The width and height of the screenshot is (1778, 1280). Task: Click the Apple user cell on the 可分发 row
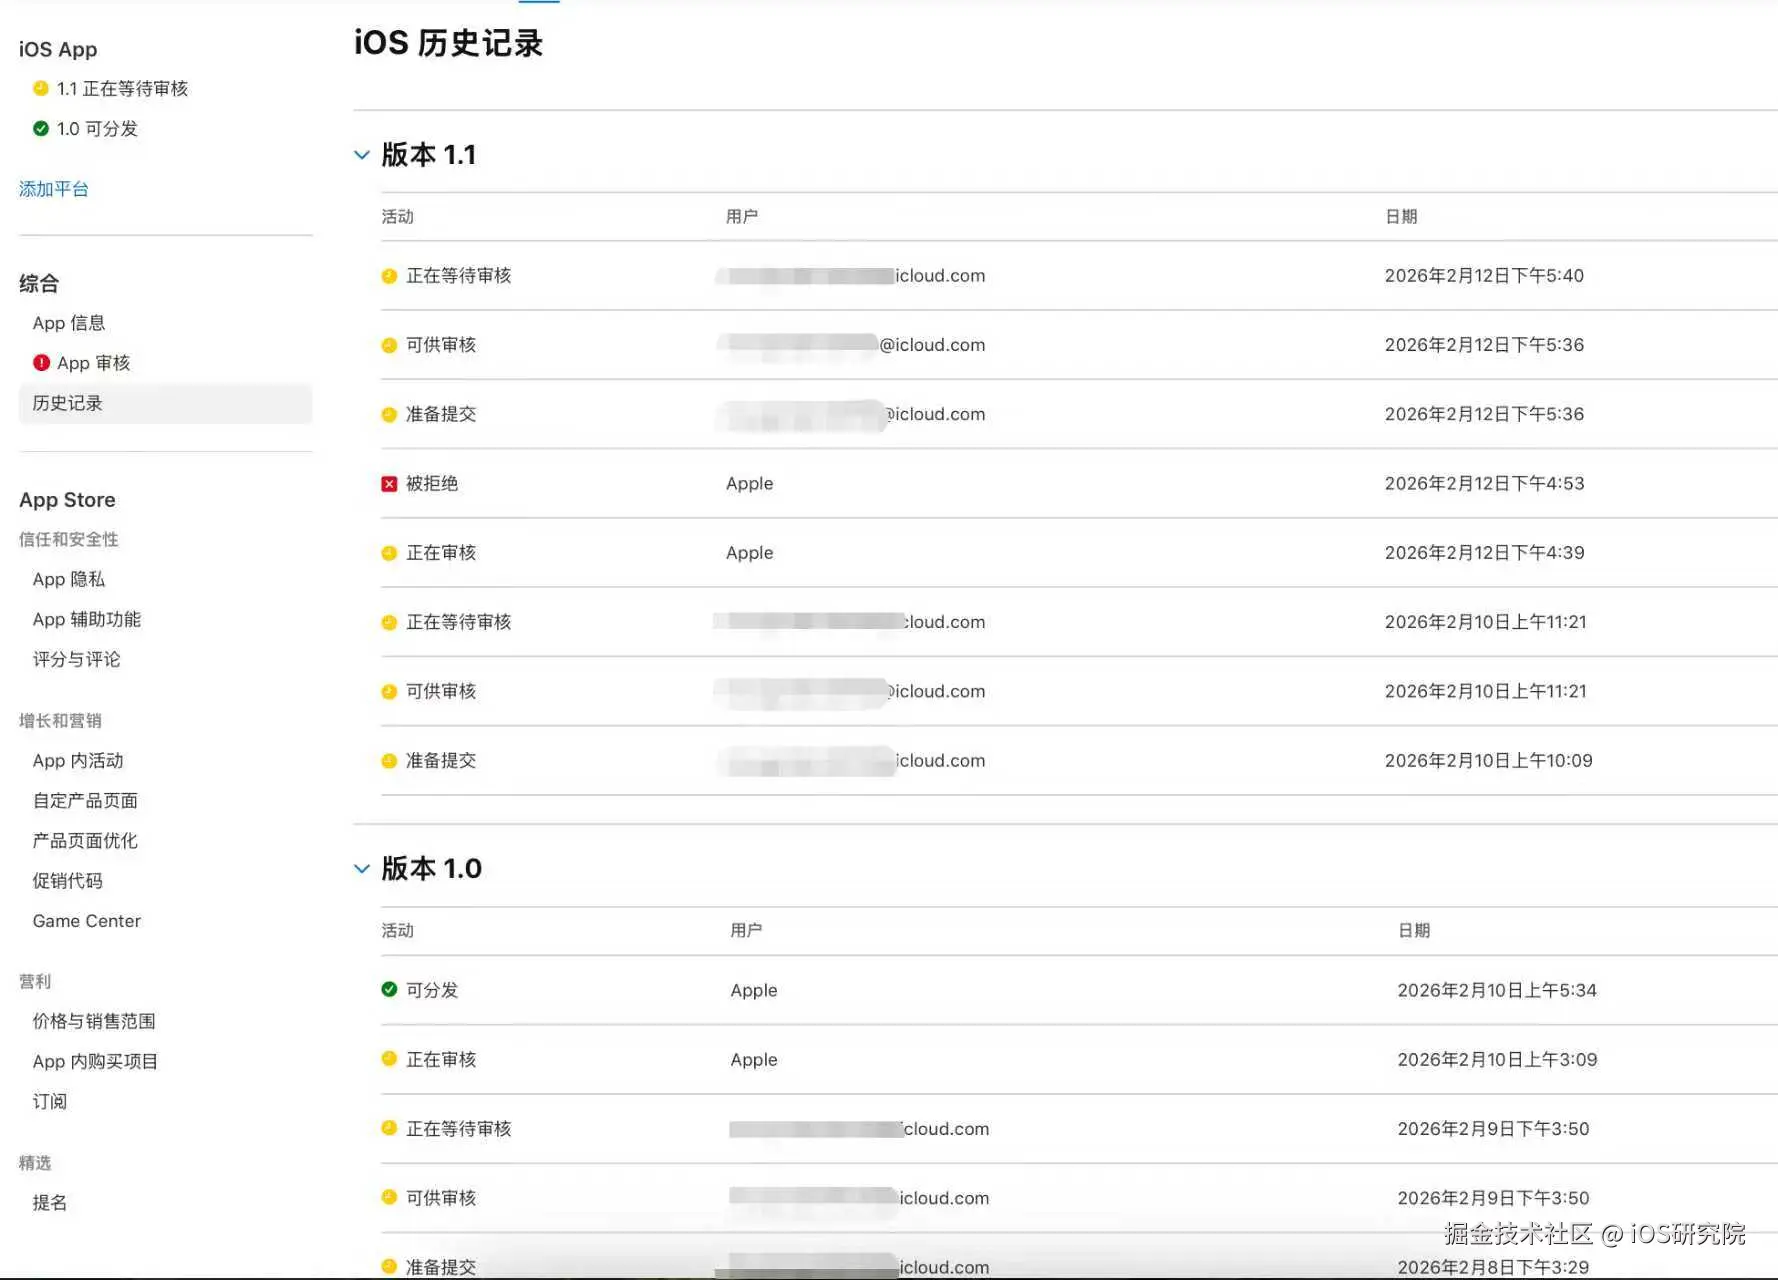coord(754,990)
